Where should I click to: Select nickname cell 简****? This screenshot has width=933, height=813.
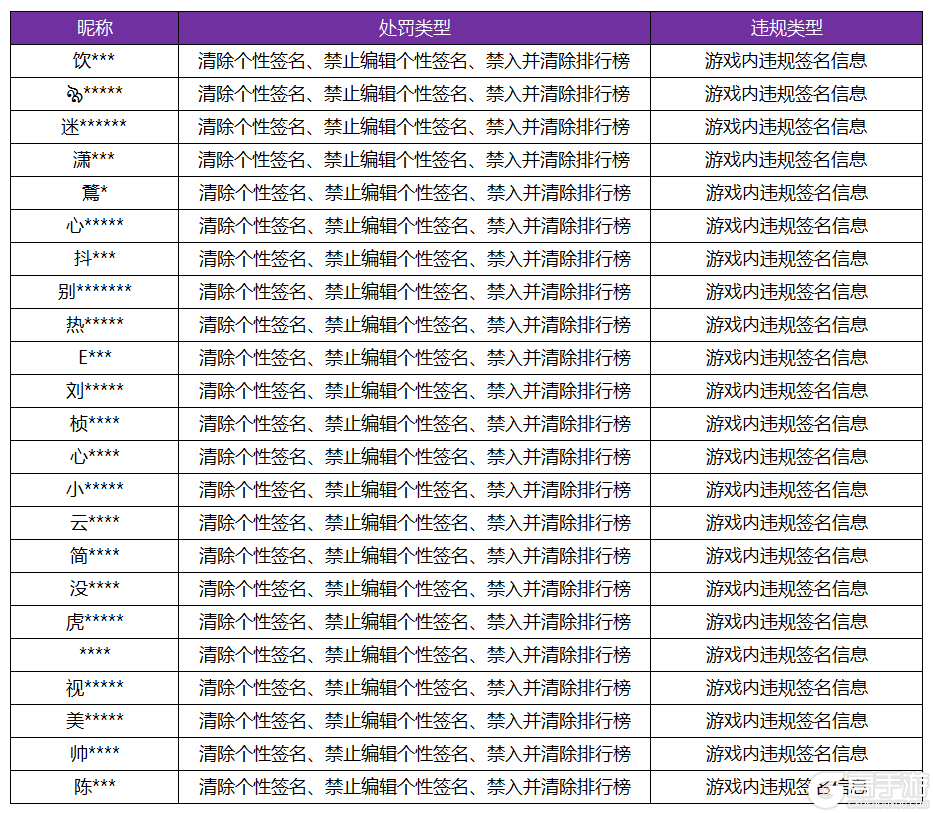(94, 556)
